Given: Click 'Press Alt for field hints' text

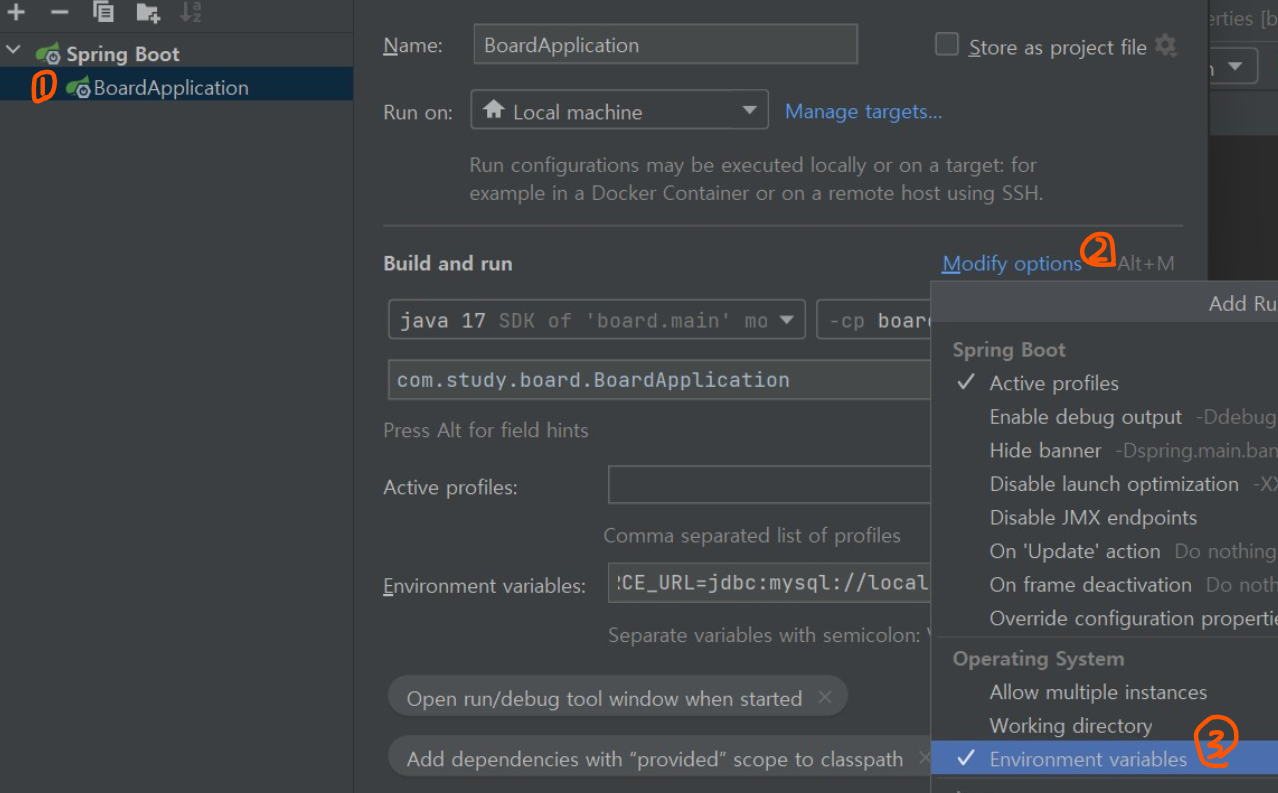Looking at the screenshot, I should [x=486, y=430].
